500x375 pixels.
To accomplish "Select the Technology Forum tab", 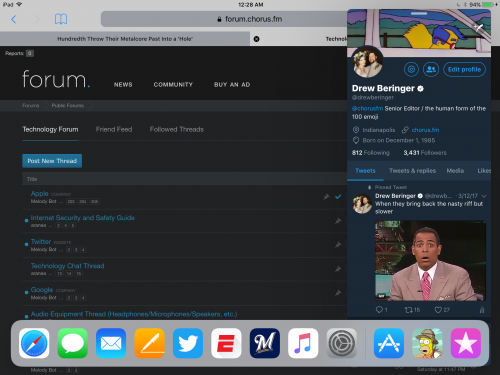I will tap(50, 129).
